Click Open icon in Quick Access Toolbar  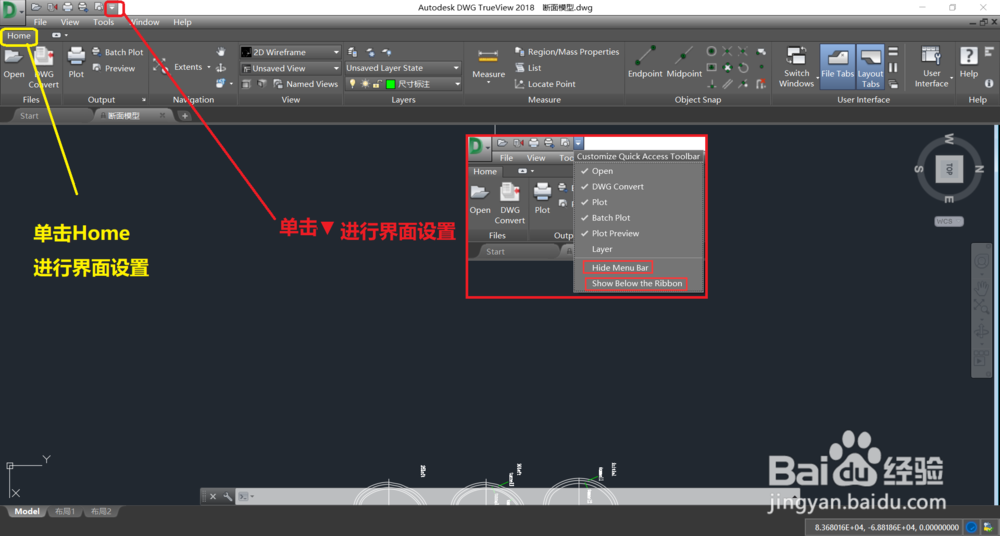pyautogui.click(x=36, y=8)
